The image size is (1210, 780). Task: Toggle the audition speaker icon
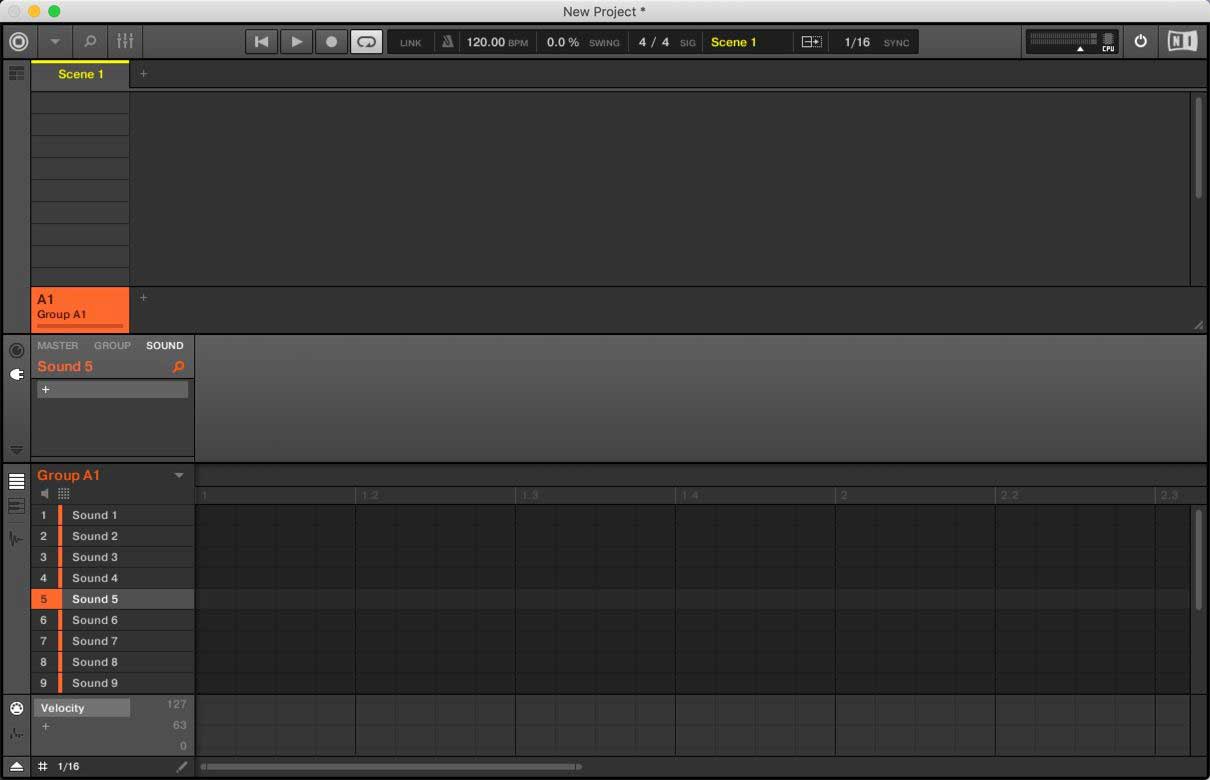[45, 494]
